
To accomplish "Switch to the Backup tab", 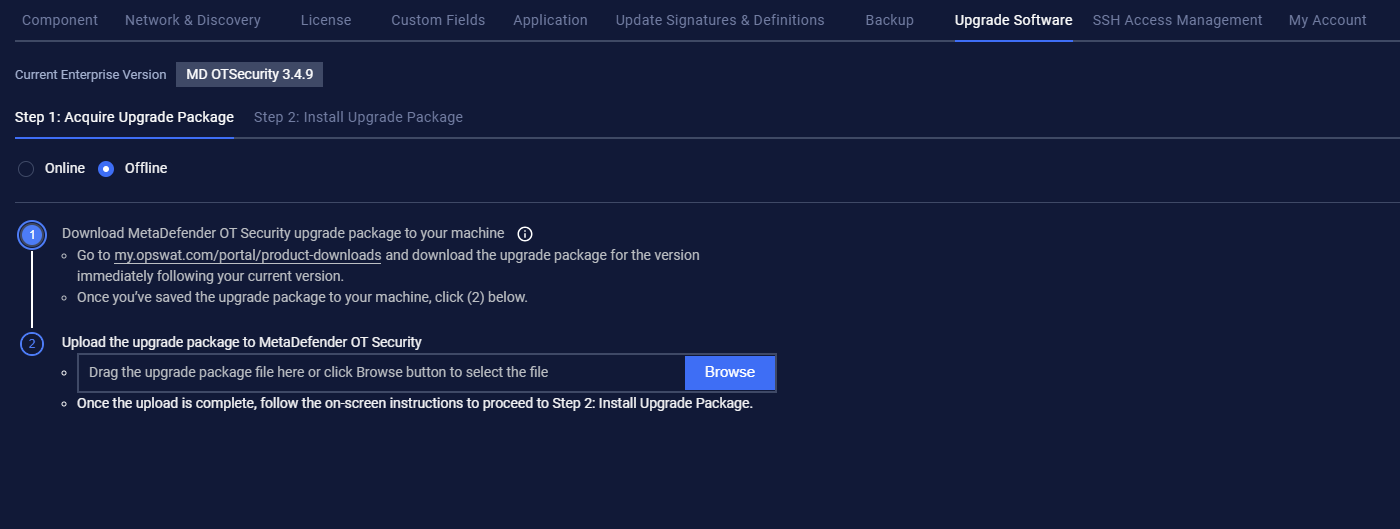I will [889, 20].
